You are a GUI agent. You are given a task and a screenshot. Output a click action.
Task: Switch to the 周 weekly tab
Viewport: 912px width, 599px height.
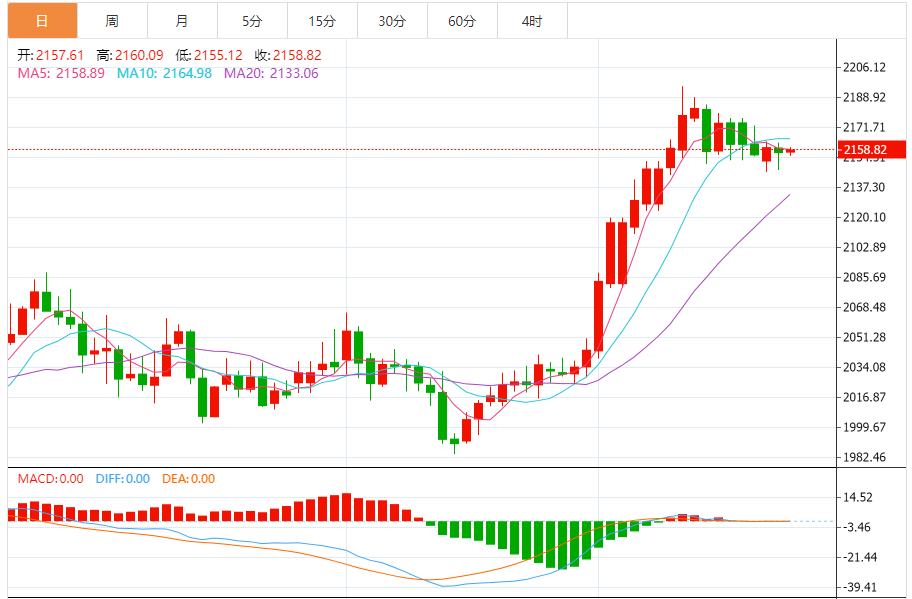coord(112,21)
